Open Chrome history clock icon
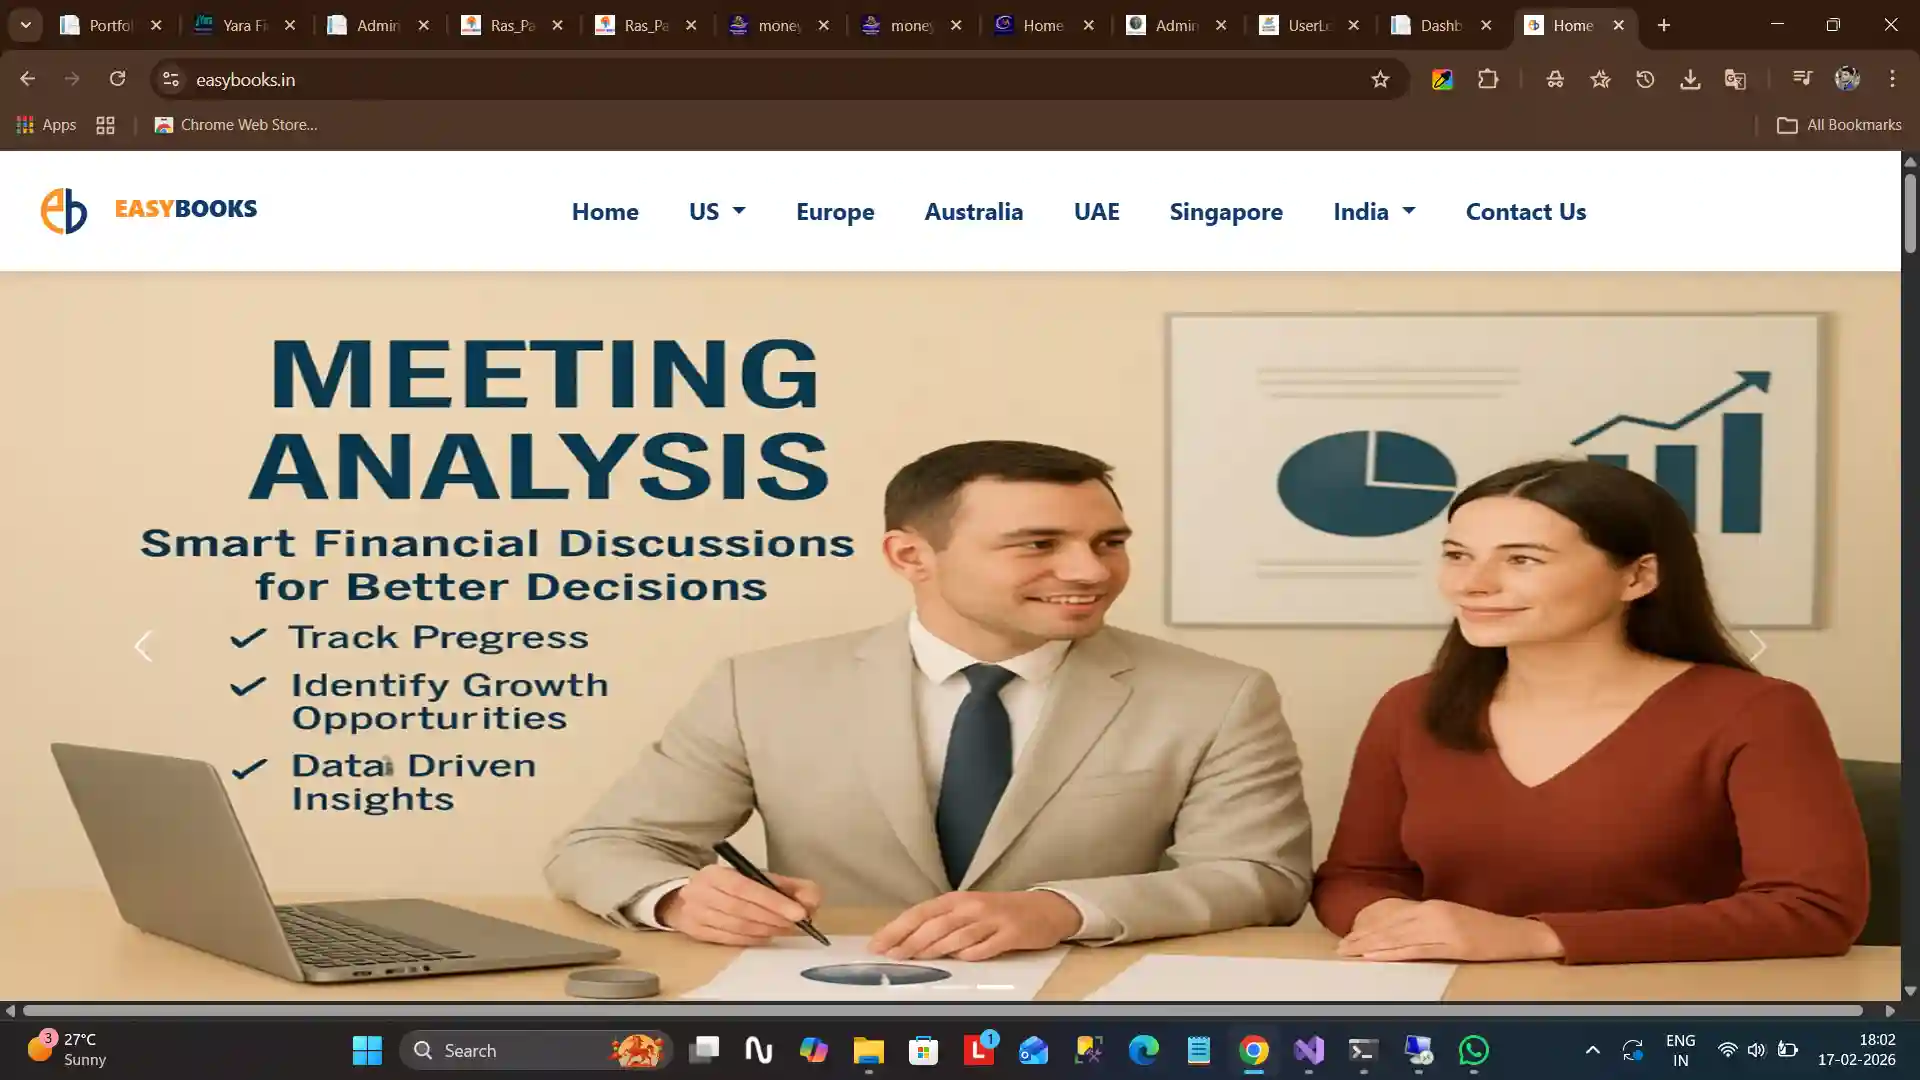Viewport: 1920px width, 1080px height. click(1645, 79)
